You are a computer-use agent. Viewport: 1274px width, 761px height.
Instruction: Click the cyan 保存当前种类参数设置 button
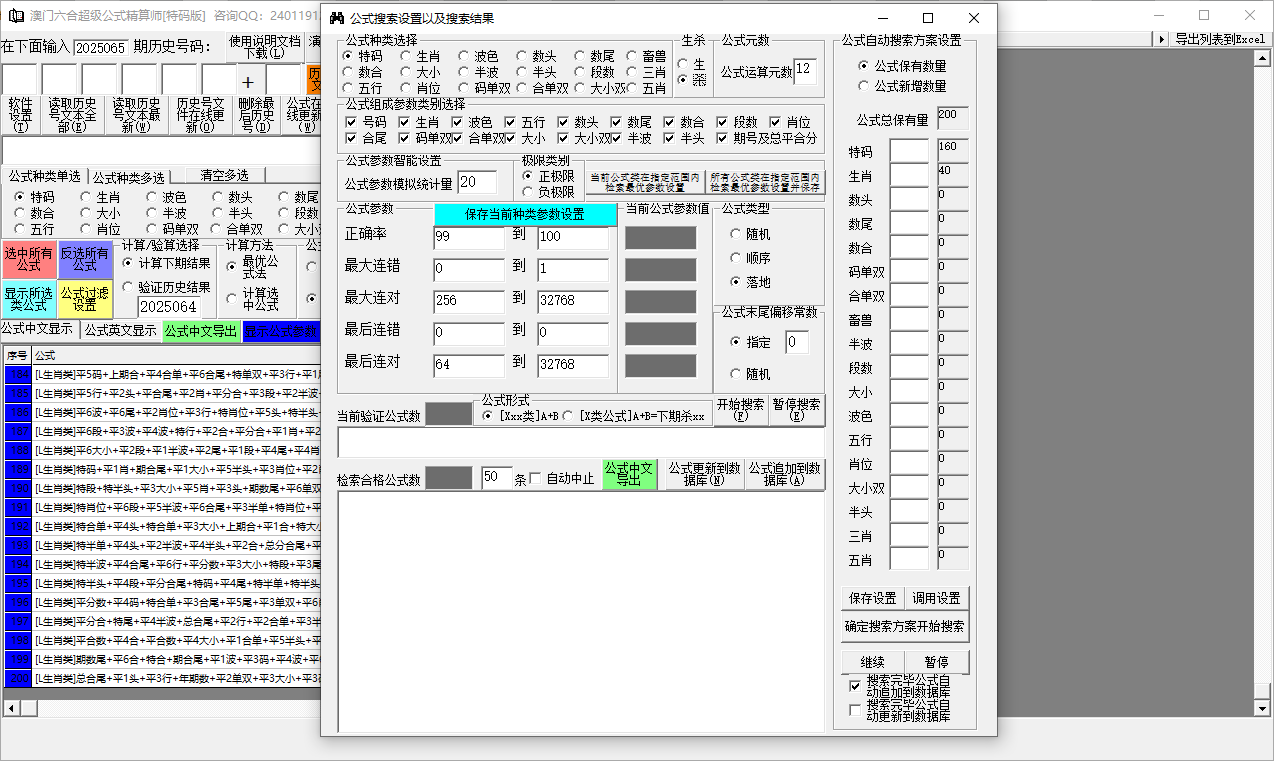pyautogui.click(x=525, y=215)
